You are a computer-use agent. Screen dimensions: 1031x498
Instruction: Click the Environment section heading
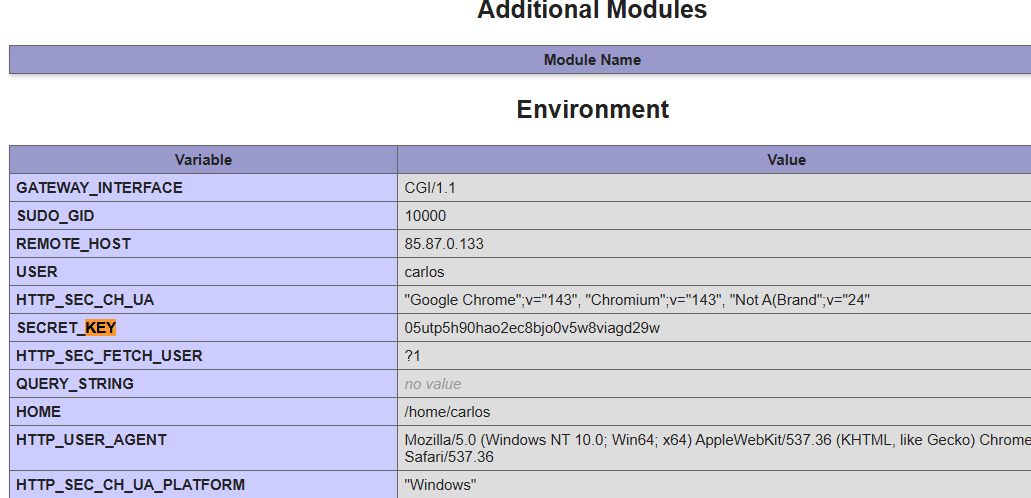(x=592, y=109)
